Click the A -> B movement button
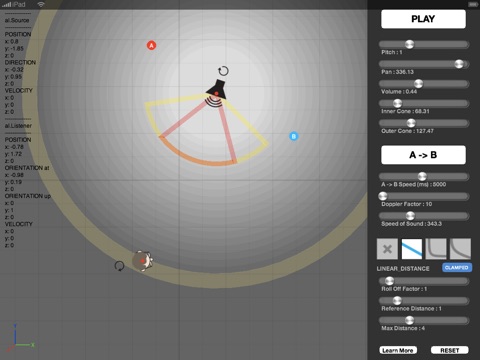Screen dimensions: 480x360 coord(423,155)
